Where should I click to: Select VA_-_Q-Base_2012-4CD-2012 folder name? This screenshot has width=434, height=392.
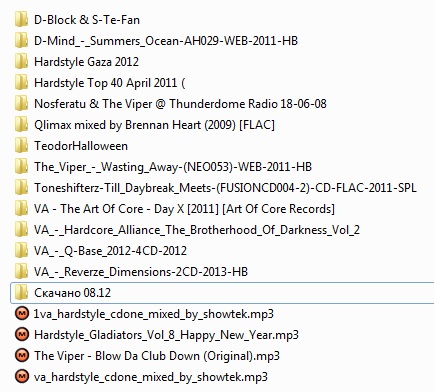110,251
